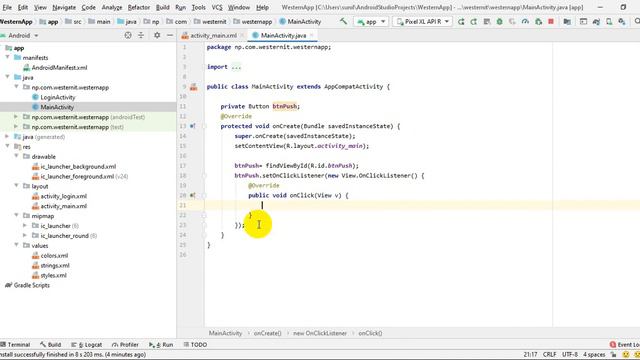Screen dimensions: 640x360
Task: Expand the folded import statements
Action: click(x=236, y=67)
